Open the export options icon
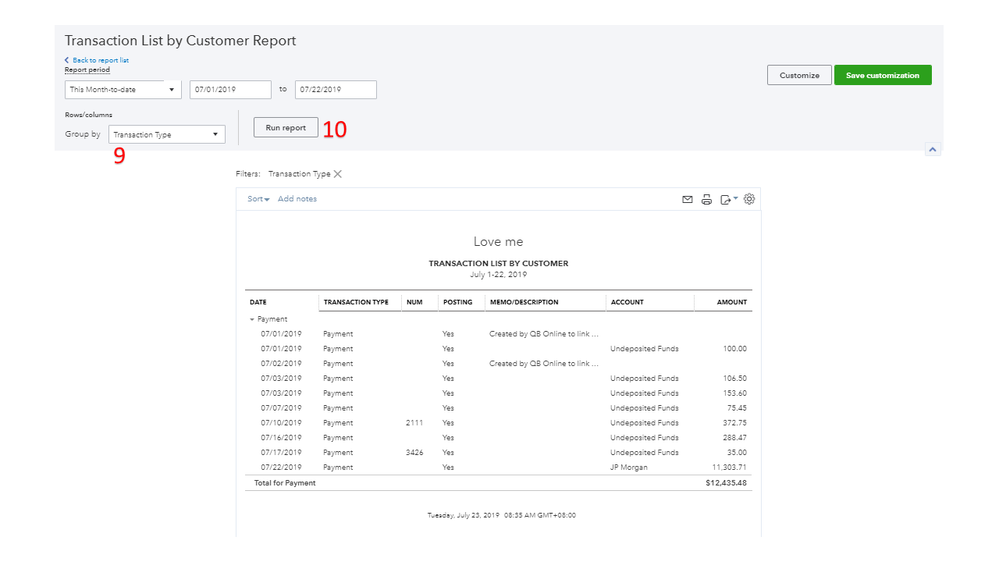 (728, 200)
